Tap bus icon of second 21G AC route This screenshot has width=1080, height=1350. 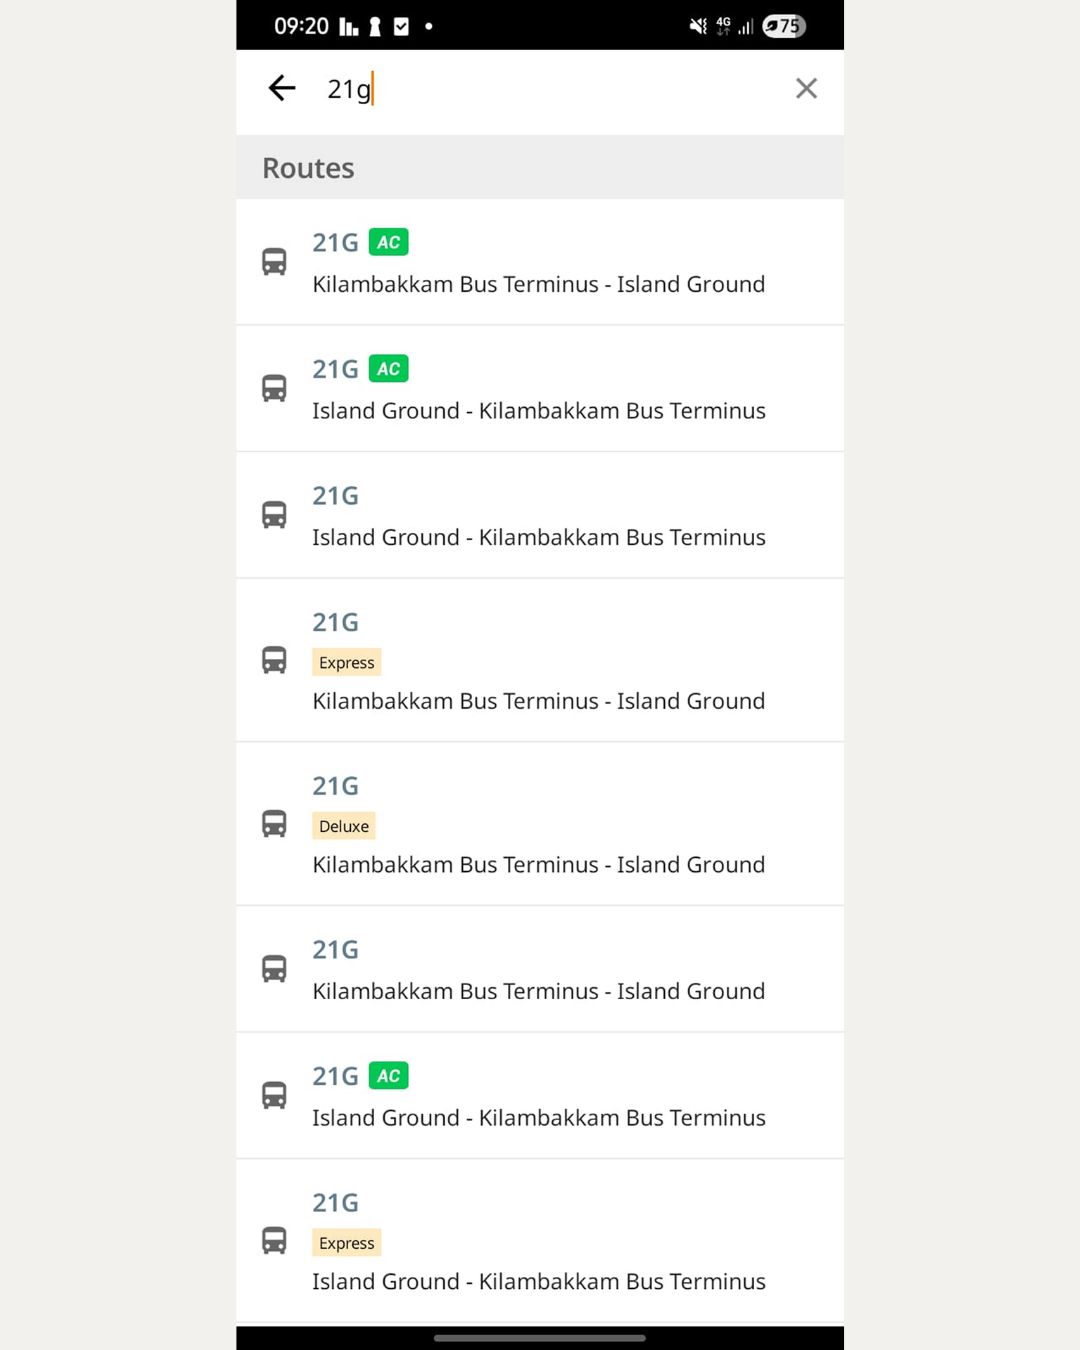274,388
